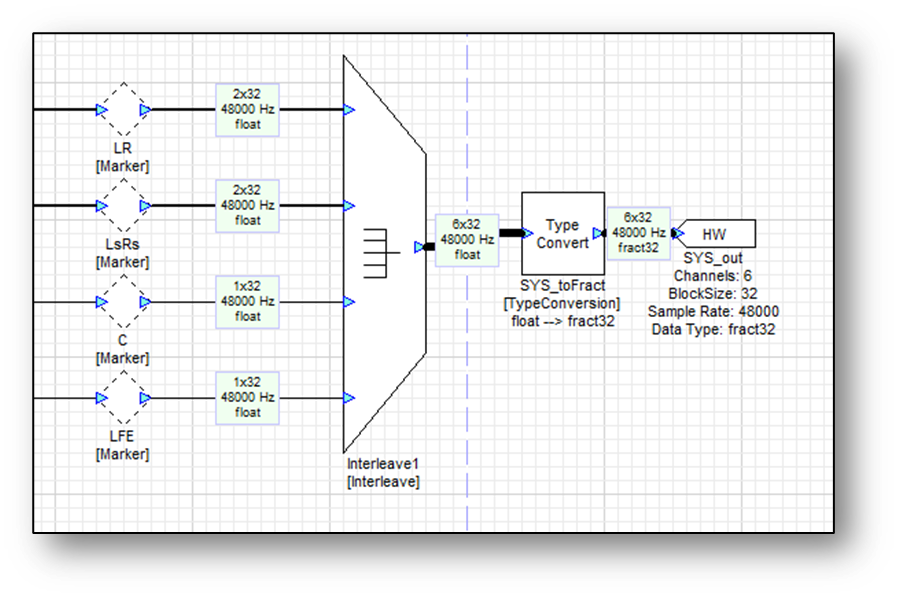
Task: Click the LsRs marker output pin arrow
Action: pyautogui.click(x=146, y=206)
